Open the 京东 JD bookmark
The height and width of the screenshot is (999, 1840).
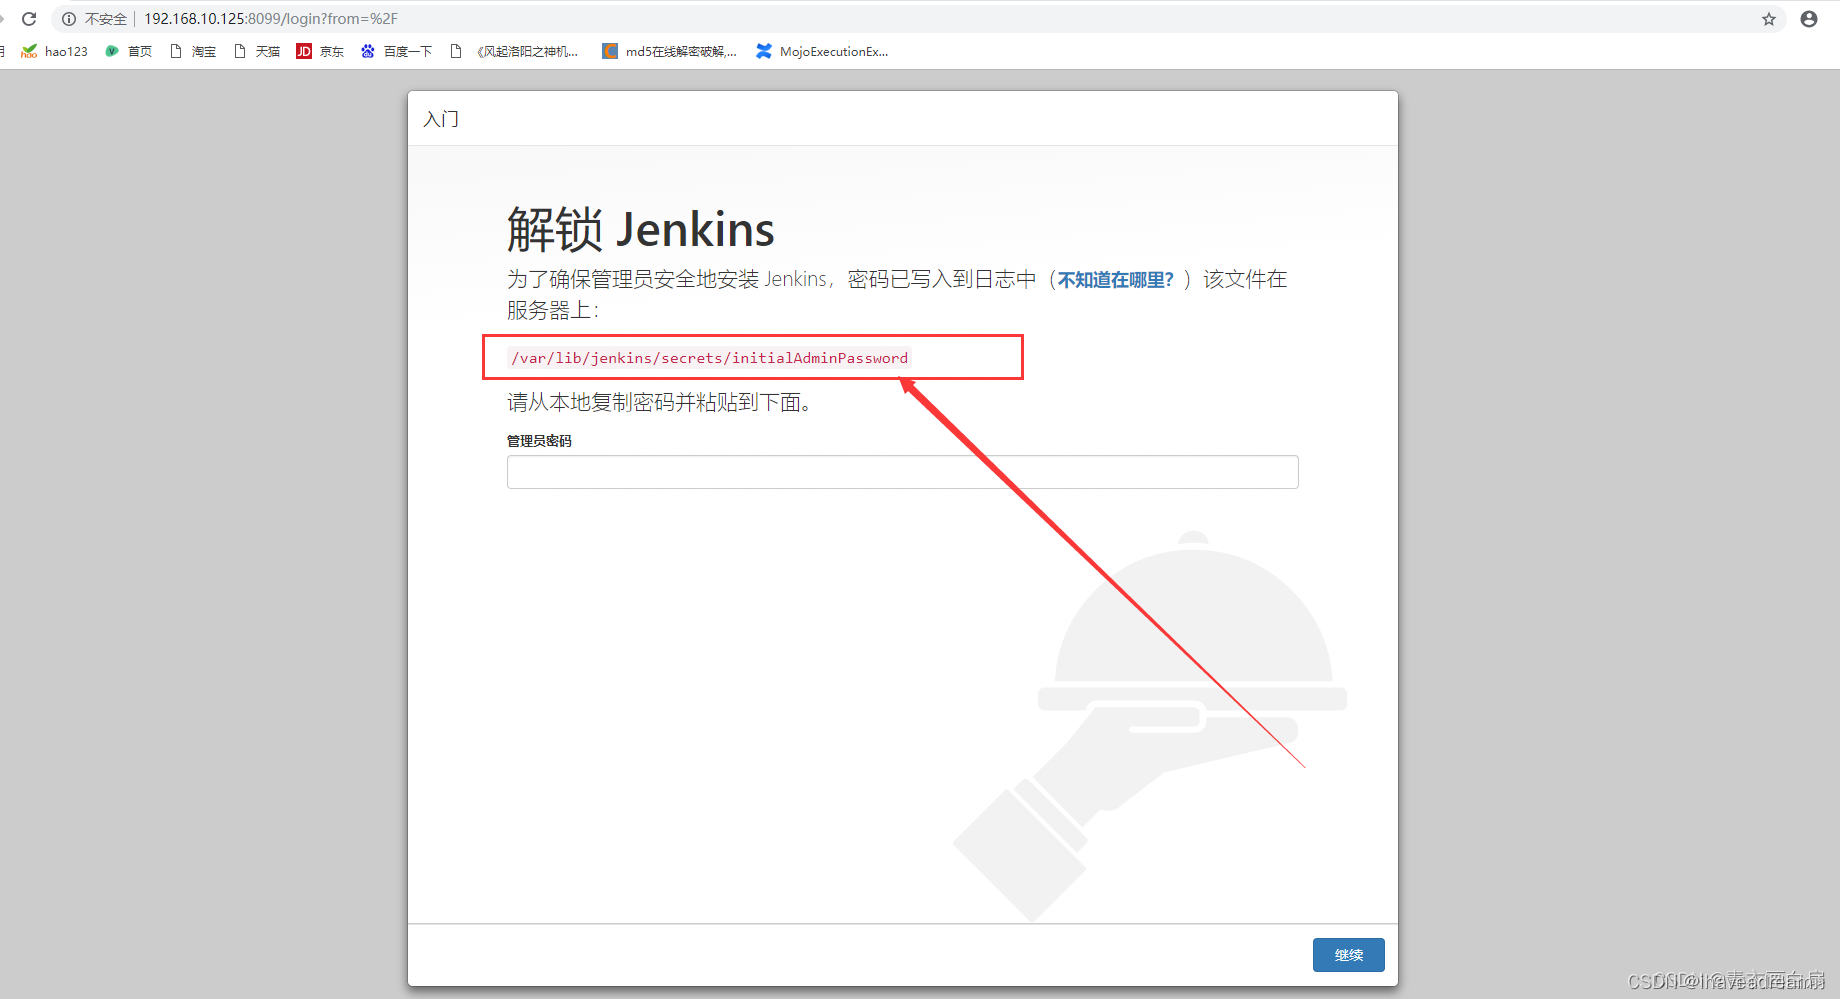pyautogui.click(x=320, y=51)
